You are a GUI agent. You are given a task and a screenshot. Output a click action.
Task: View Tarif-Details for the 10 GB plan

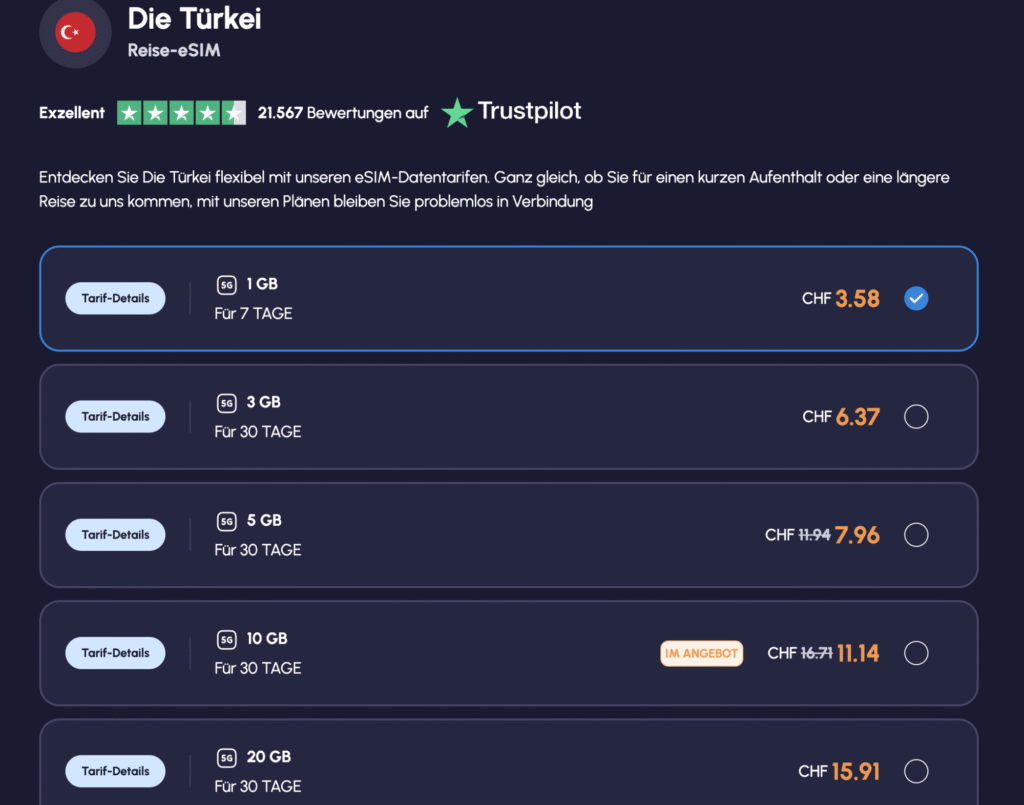point(116,652)
